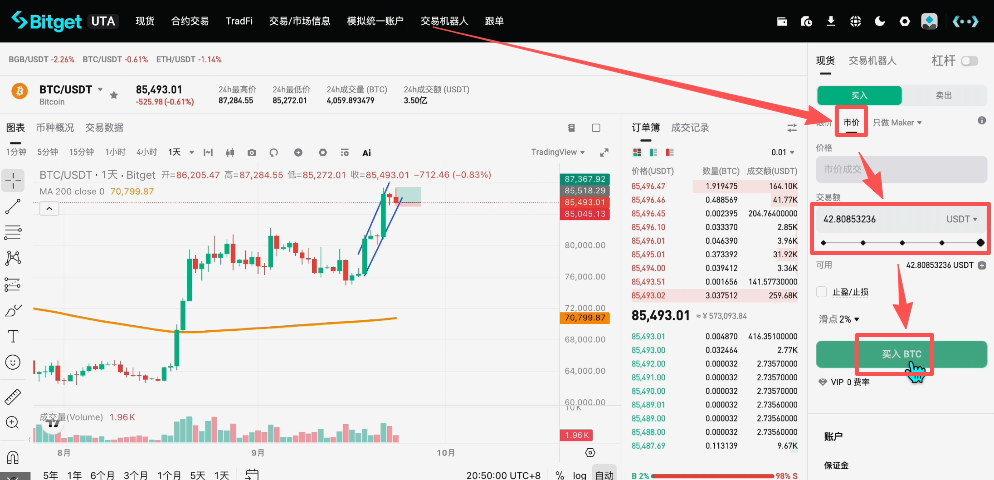Screen dimensions: 994x480
Task: Toggle the 杠杆 leverage switch
Action: [x=969, y=61]
